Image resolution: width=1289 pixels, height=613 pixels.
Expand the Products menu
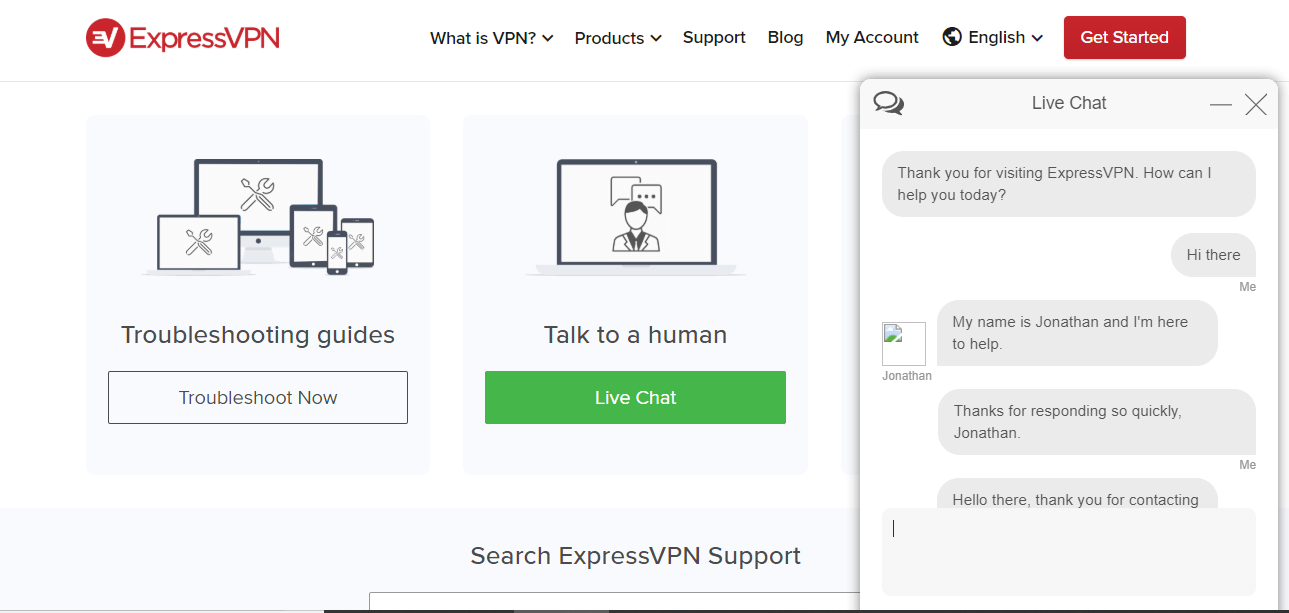coord(618,38)
